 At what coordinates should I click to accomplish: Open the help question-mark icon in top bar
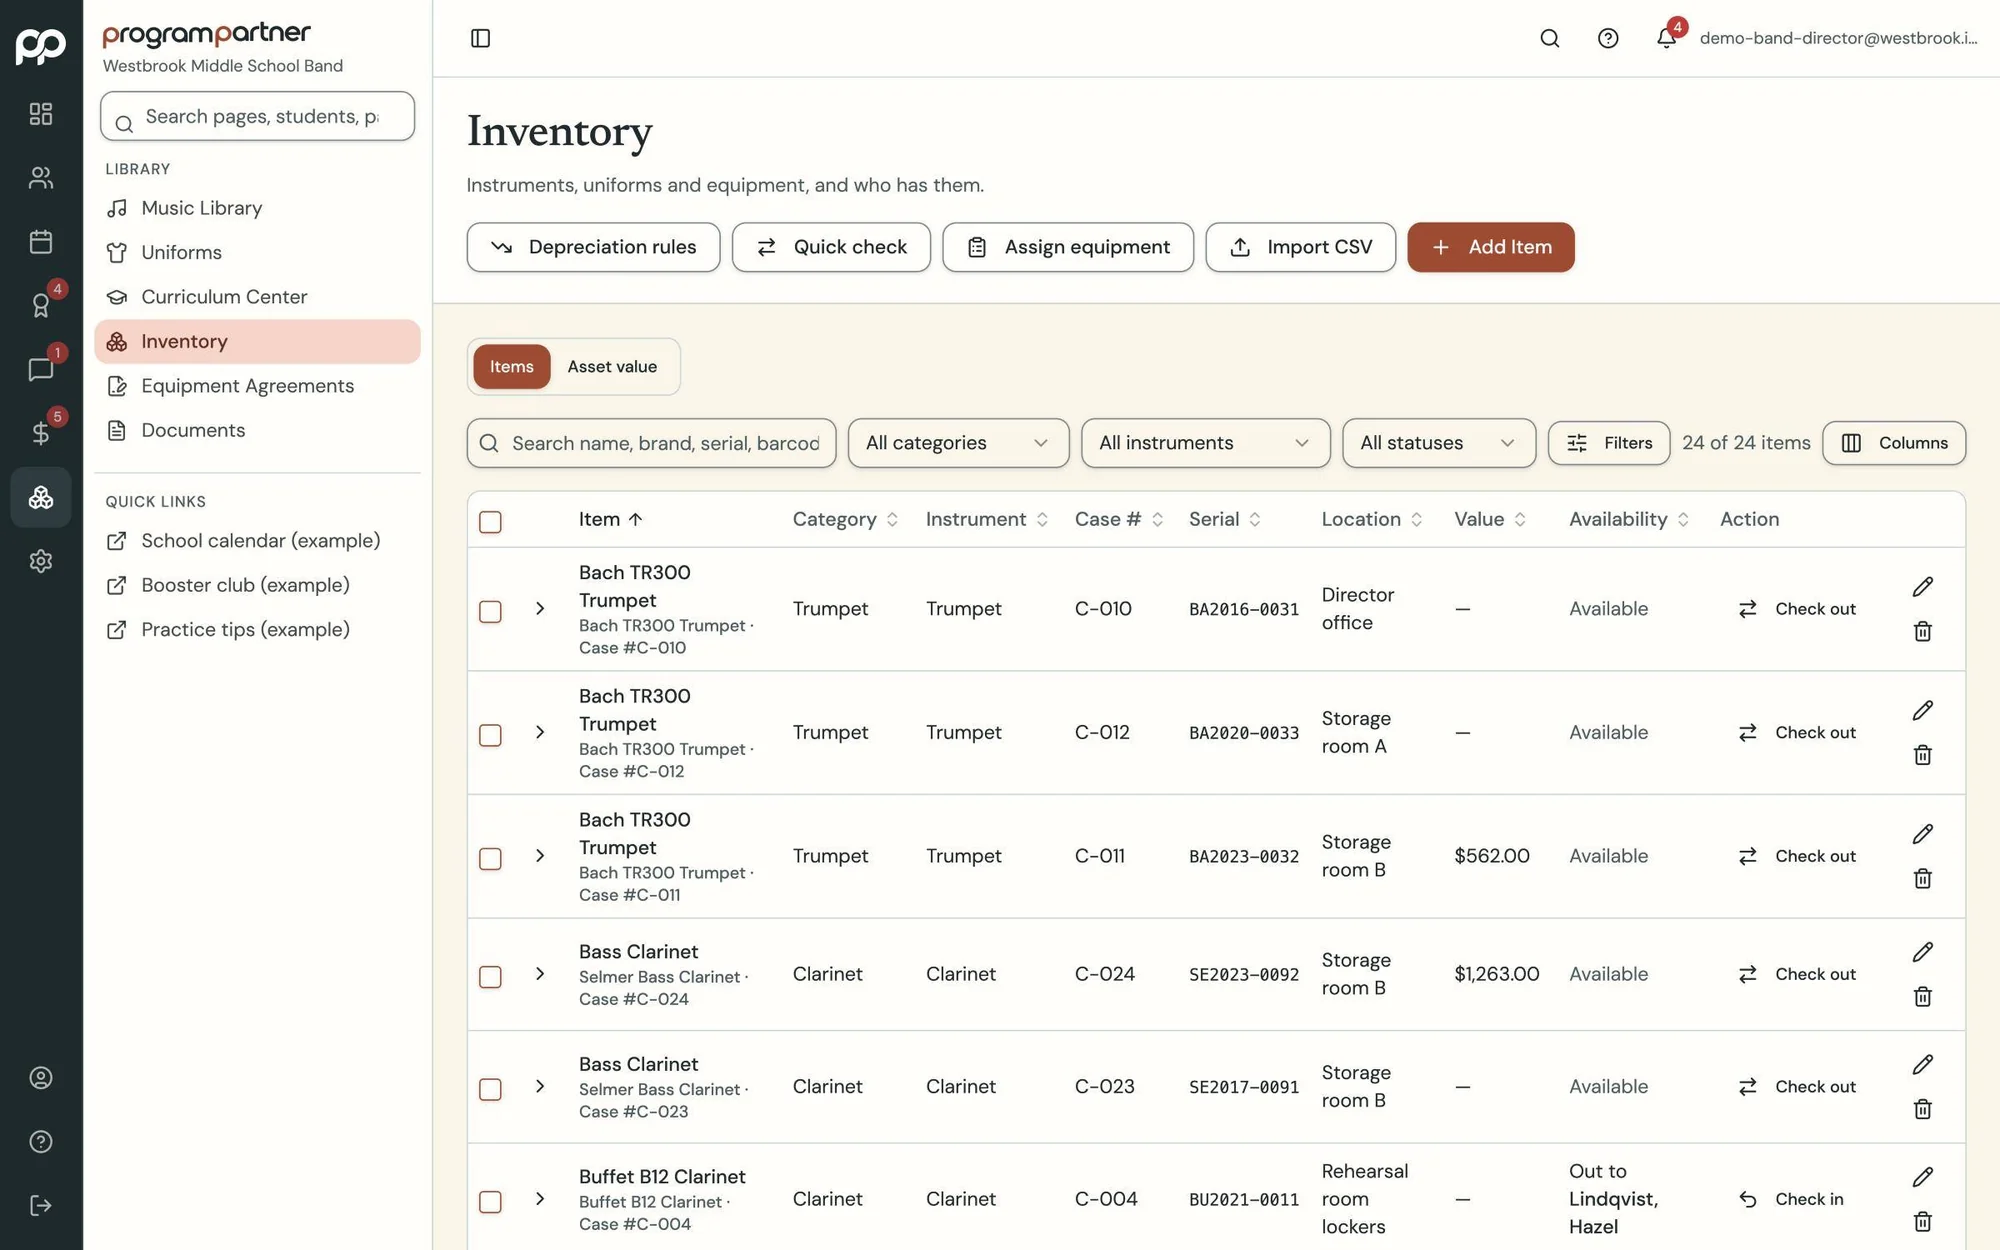[x=1607, y=38]
